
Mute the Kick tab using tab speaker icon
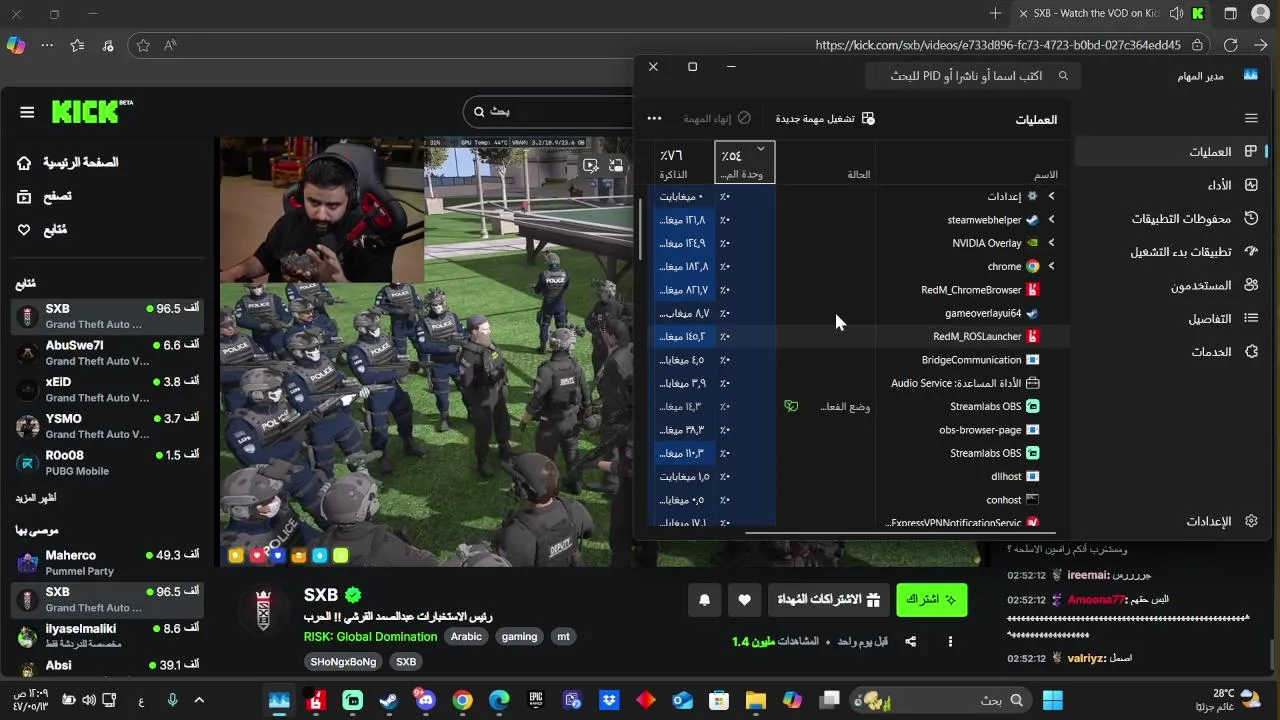pos(1176,13)
